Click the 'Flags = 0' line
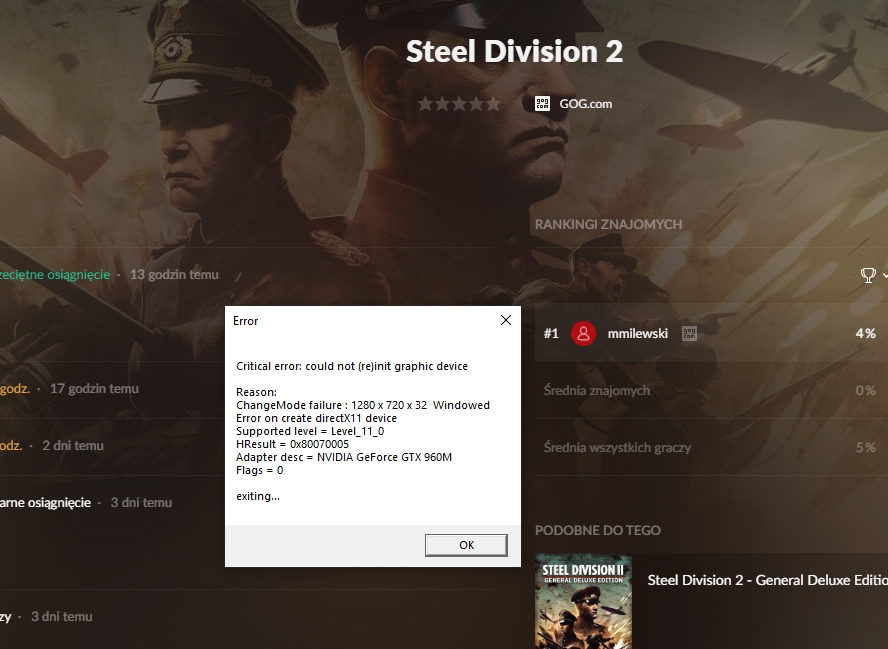888x649 pixels. point(259,471)
